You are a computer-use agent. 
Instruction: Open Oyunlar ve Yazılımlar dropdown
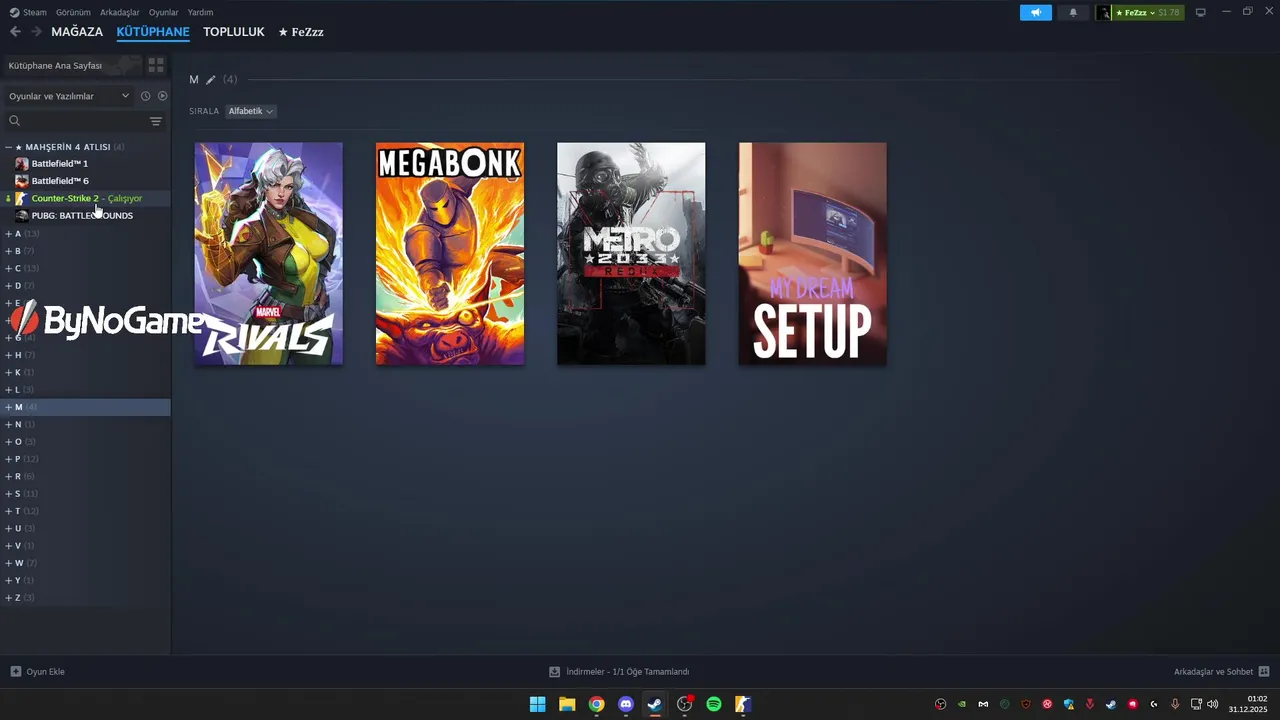coord(69,96)
